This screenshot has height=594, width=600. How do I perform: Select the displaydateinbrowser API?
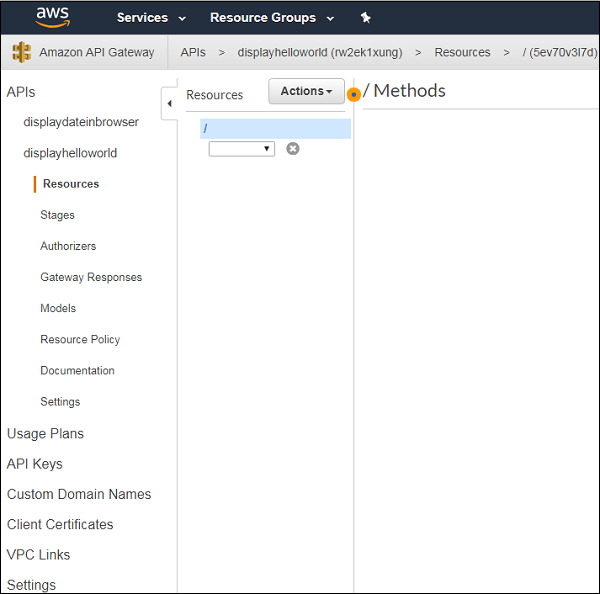point(81,122)
